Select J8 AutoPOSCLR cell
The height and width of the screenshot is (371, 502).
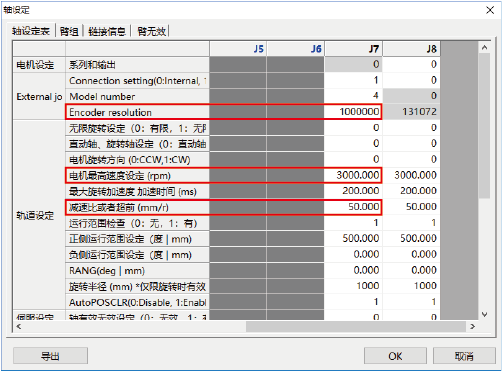coord(411,302)
